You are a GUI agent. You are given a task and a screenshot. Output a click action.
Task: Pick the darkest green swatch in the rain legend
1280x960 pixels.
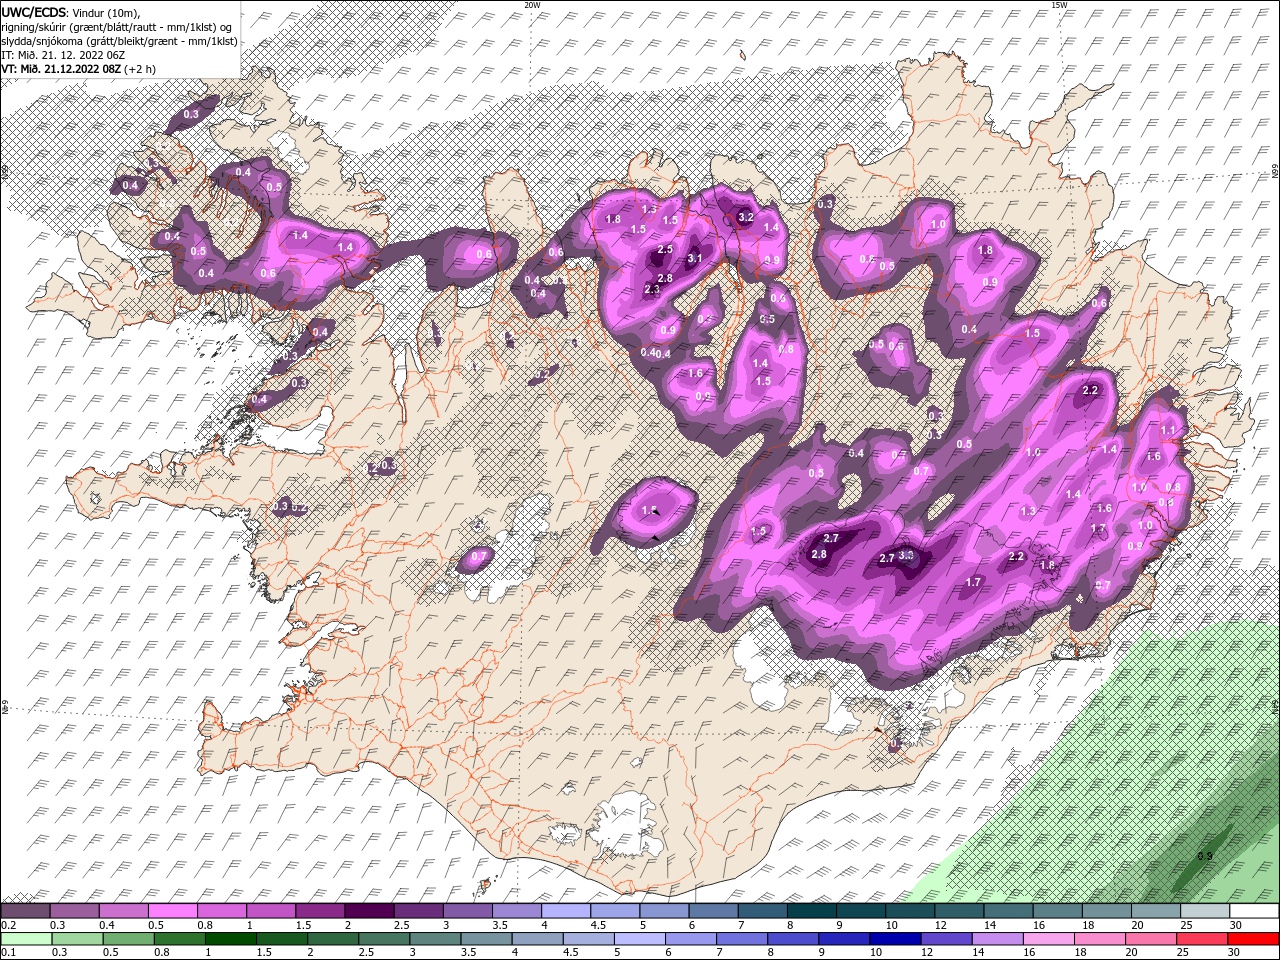[x=230, y=939]
